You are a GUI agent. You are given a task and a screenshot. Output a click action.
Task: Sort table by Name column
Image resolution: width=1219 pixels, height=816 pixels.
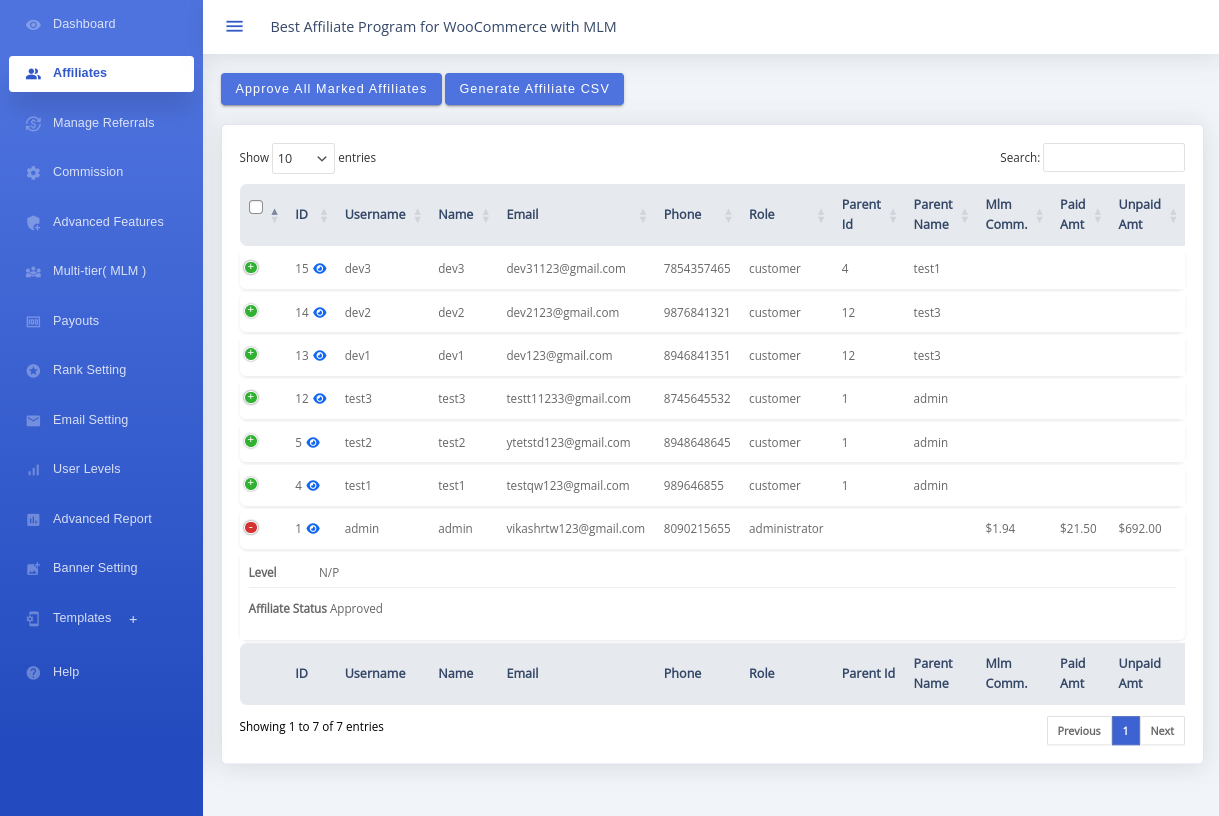(464, 215)
